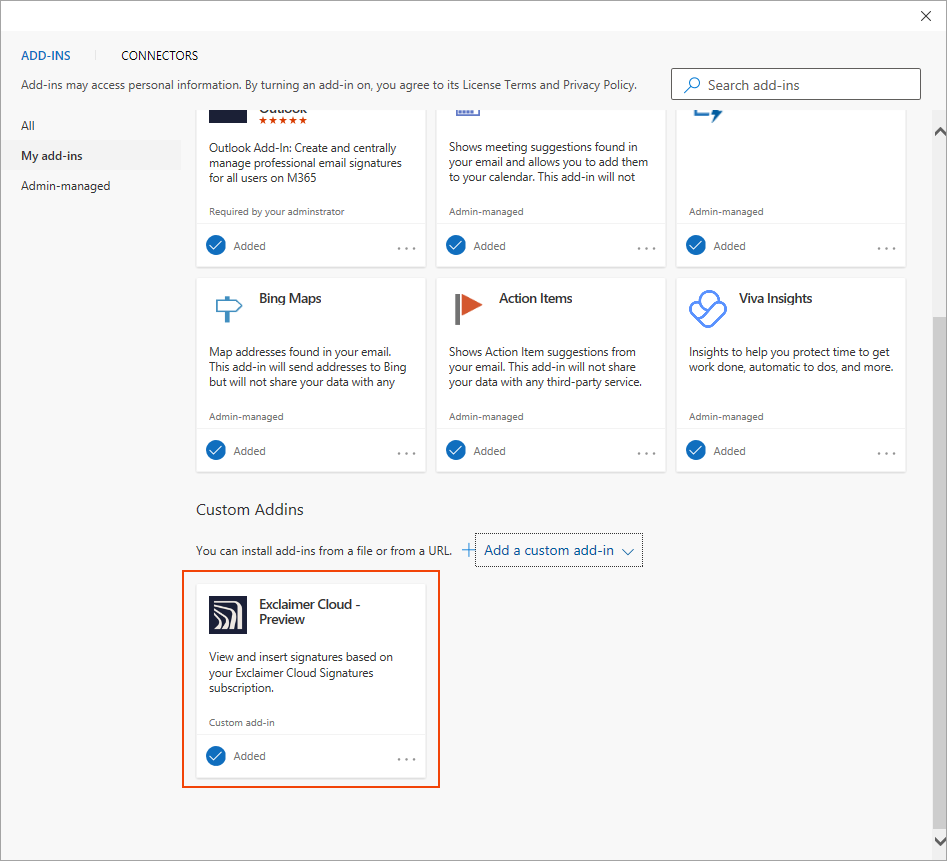The width and height of the screenshot is (947, 861).
Task: Open the more options menu for Bing Maps
Action: (406, 453)
